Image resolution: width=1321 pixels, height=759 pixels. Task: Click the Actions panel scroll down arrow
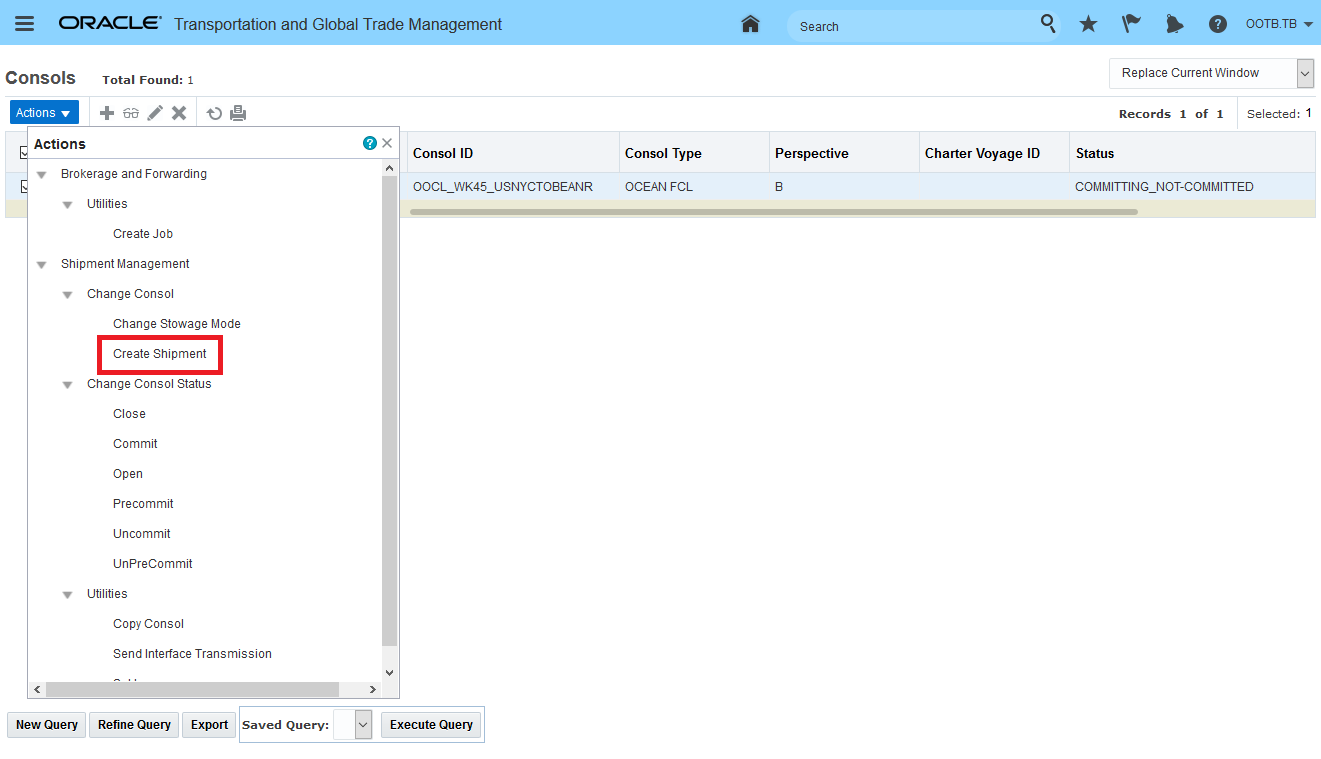coord(390,673)
